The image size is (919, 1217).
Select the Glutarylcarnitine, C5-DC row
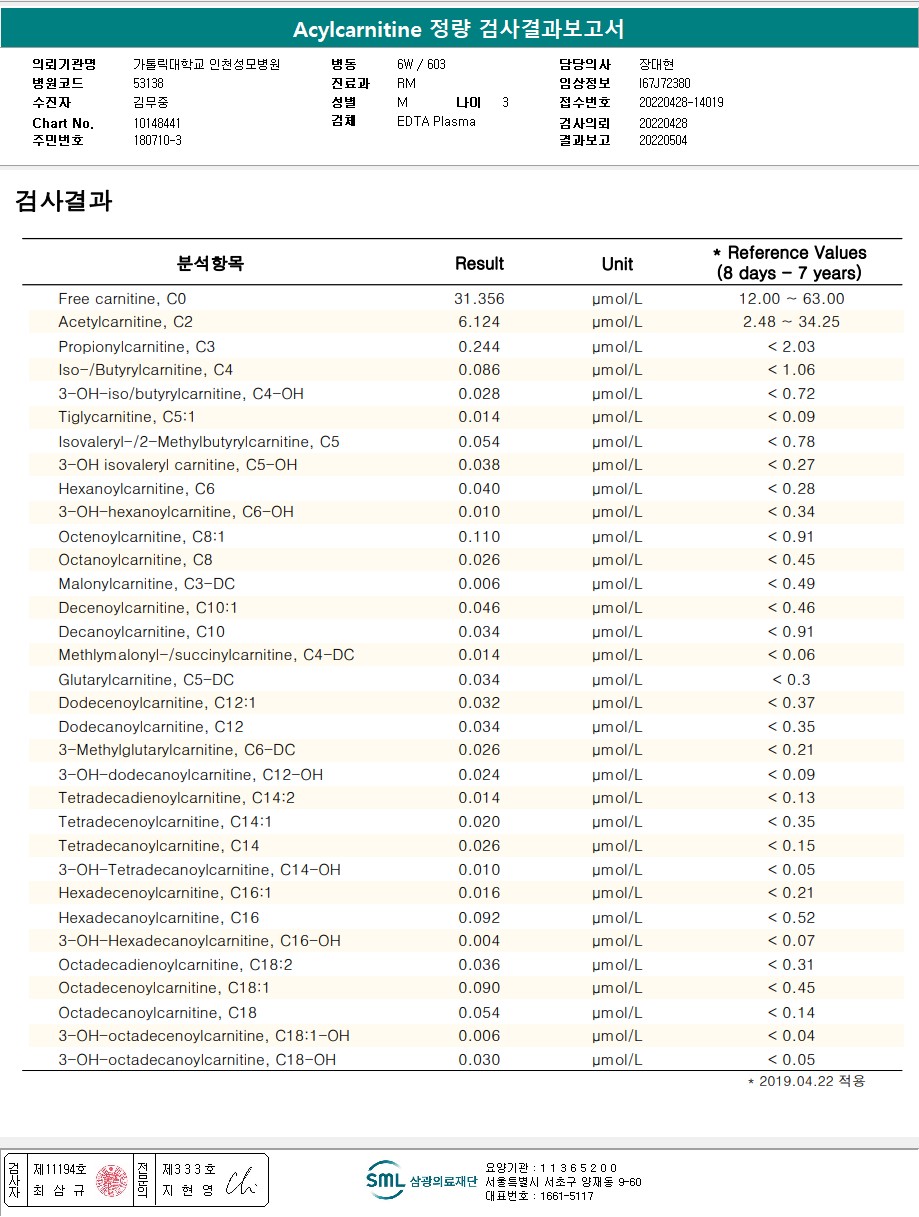462,680
